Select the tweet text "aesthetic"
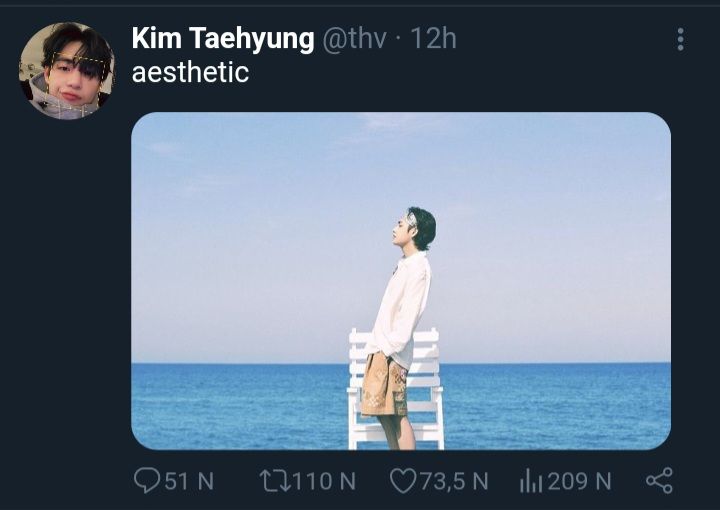 (x=190, y=73)
